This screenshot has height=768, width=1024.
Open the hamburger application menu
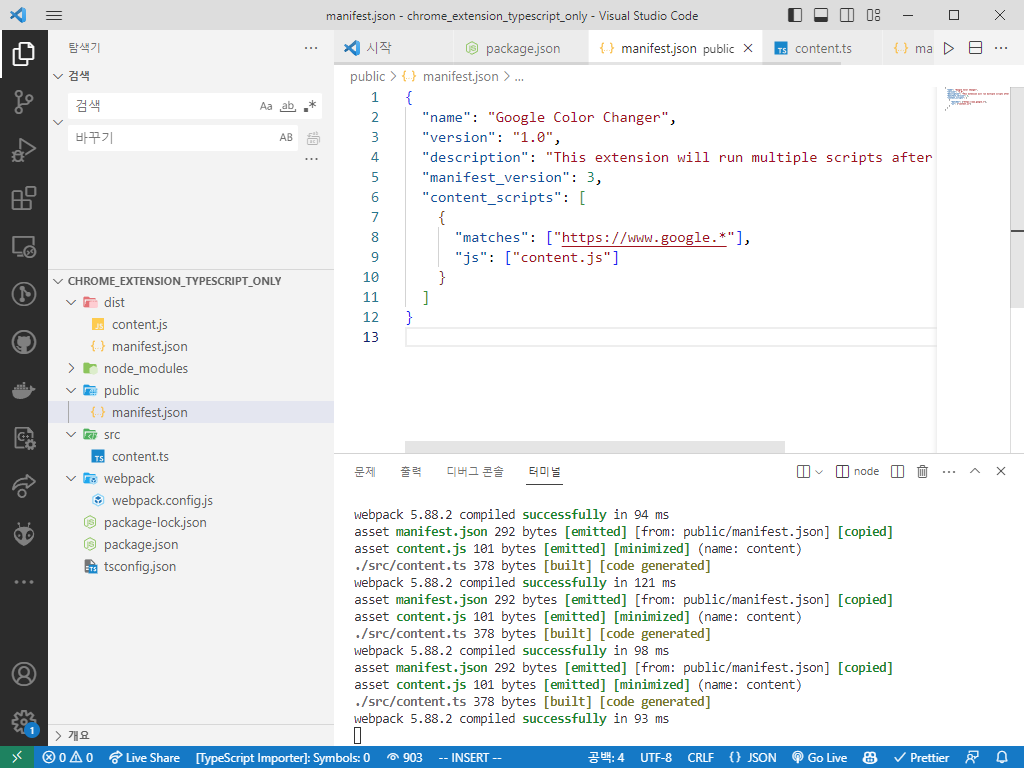[x=54, y=15]
